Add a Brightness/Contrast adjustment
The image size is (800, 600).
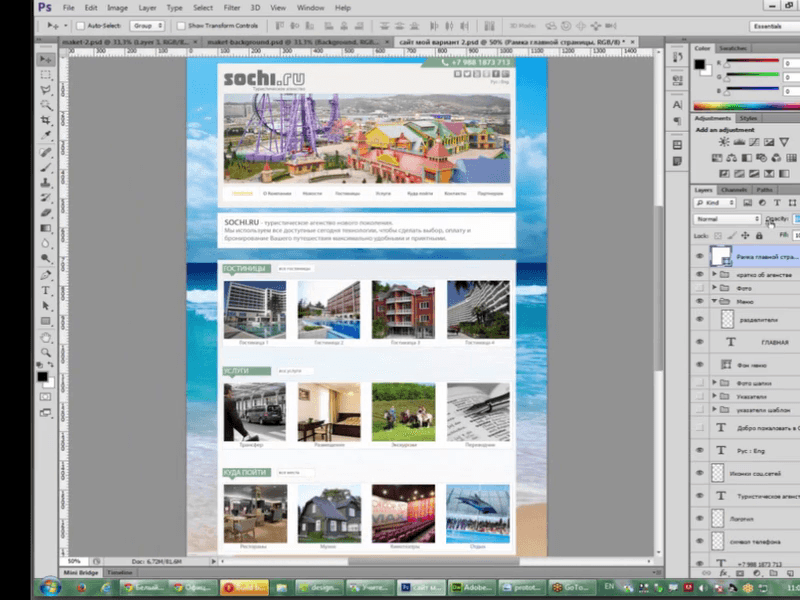click(723, 142)
